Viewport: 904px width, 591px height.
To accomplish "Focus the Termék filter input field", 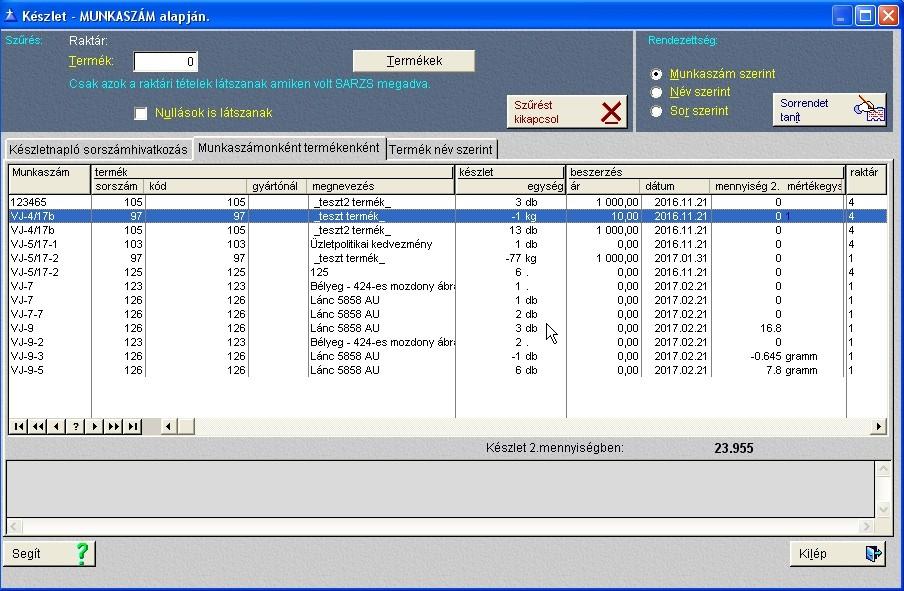I will pos(165,62).
